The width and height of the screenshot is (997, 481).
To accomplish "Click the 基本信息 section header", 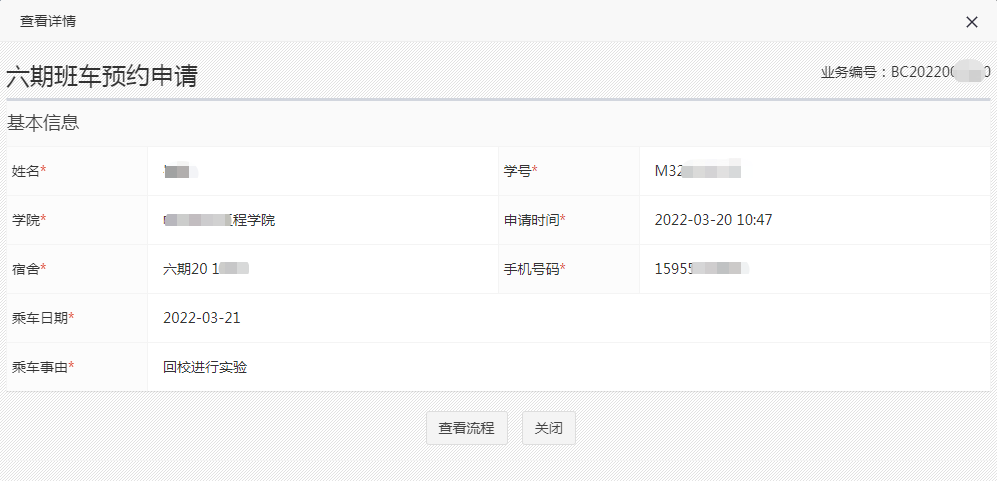I will pos(44,123).
